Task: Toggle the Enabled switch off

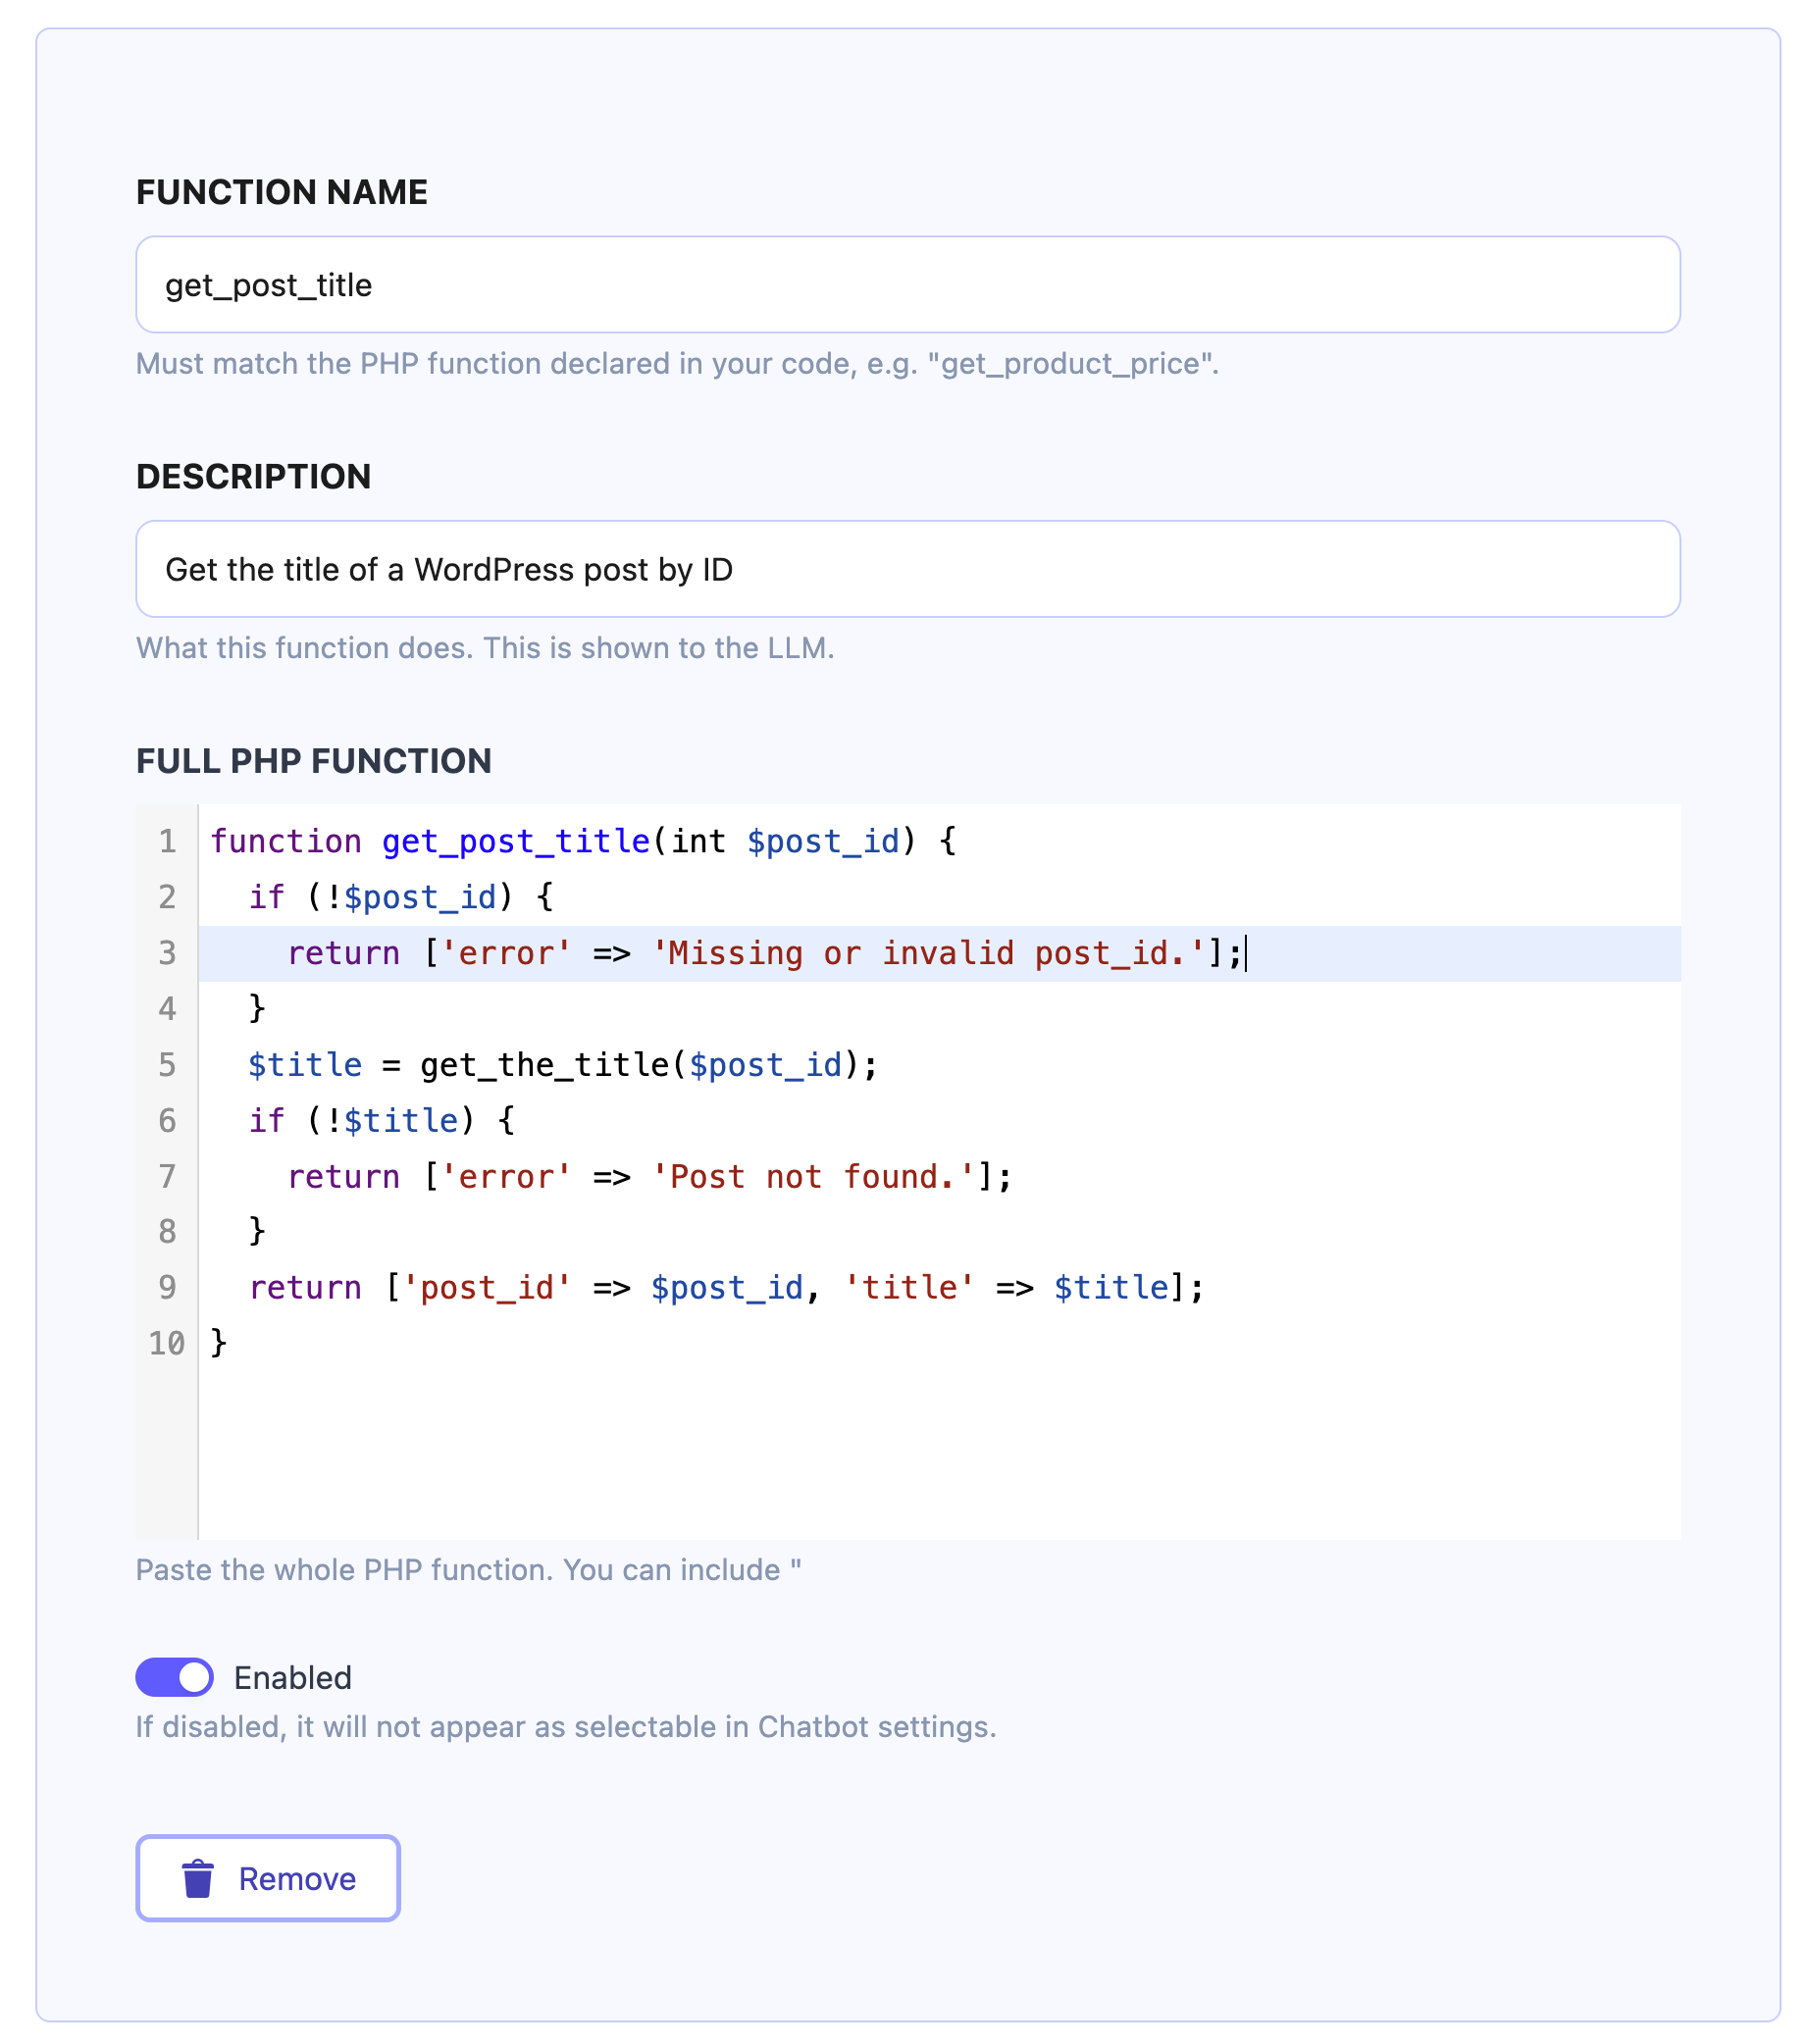Action: (174, 1676)
